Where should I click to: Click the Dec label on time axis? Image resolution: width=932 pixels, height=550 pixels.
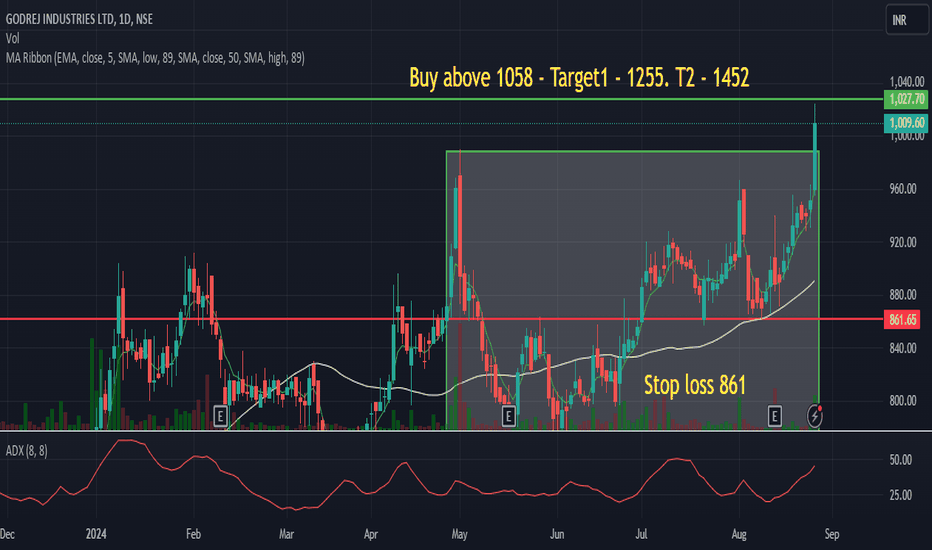point(7,534)
